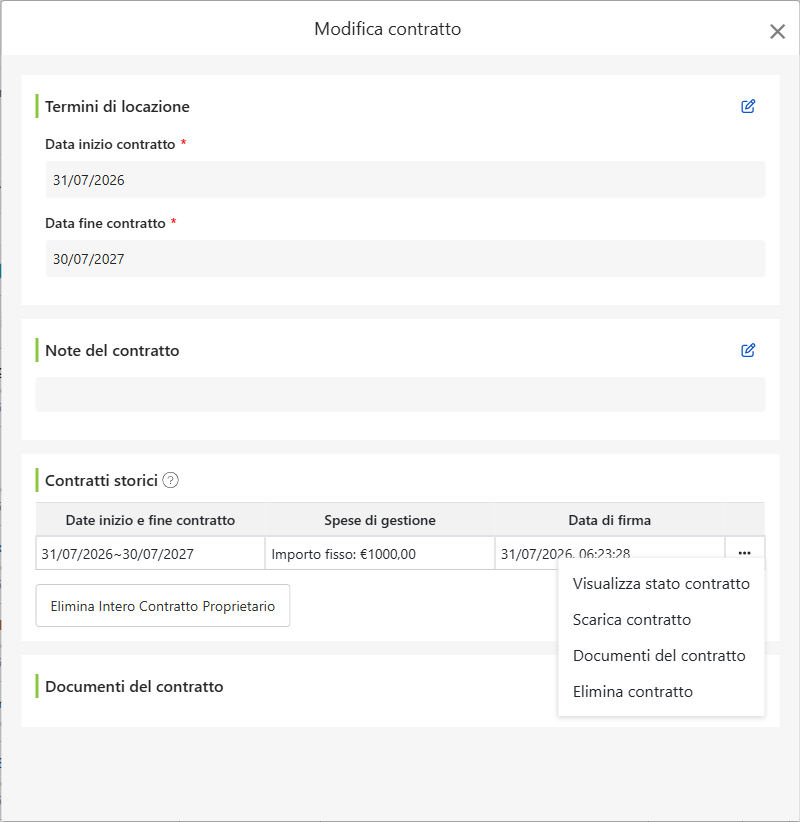Click Elimina Intero Contratto Proprietario button
Viewport: 800px width, 822px height.
point(163,605)
